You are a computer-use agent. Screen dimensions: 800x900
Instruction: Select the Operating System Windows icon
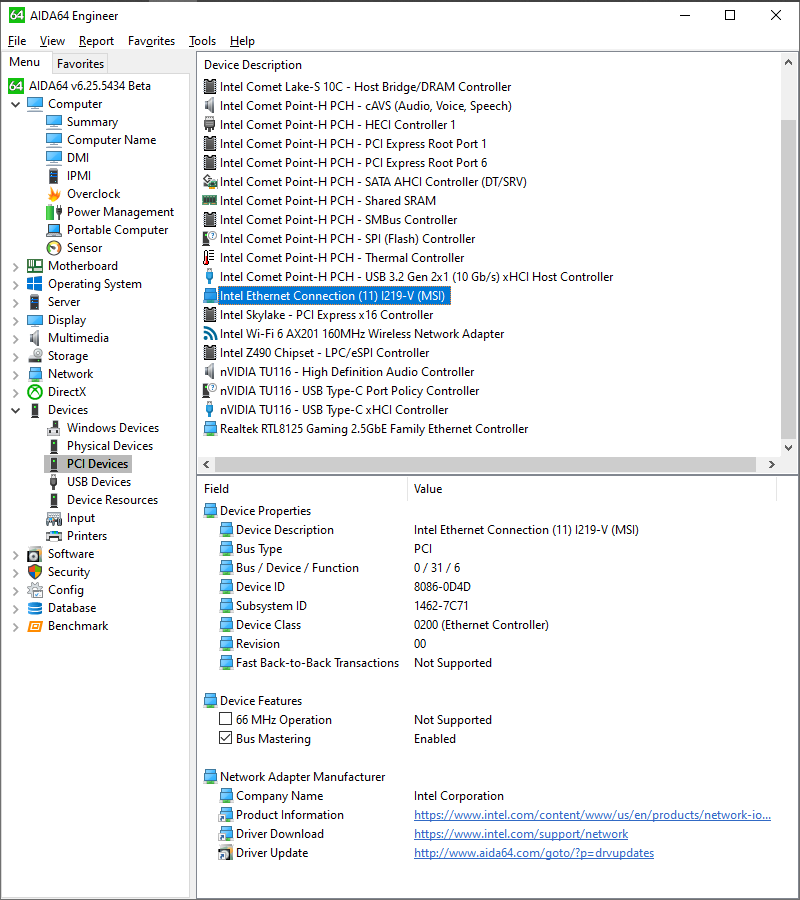(x=35, y=284)
